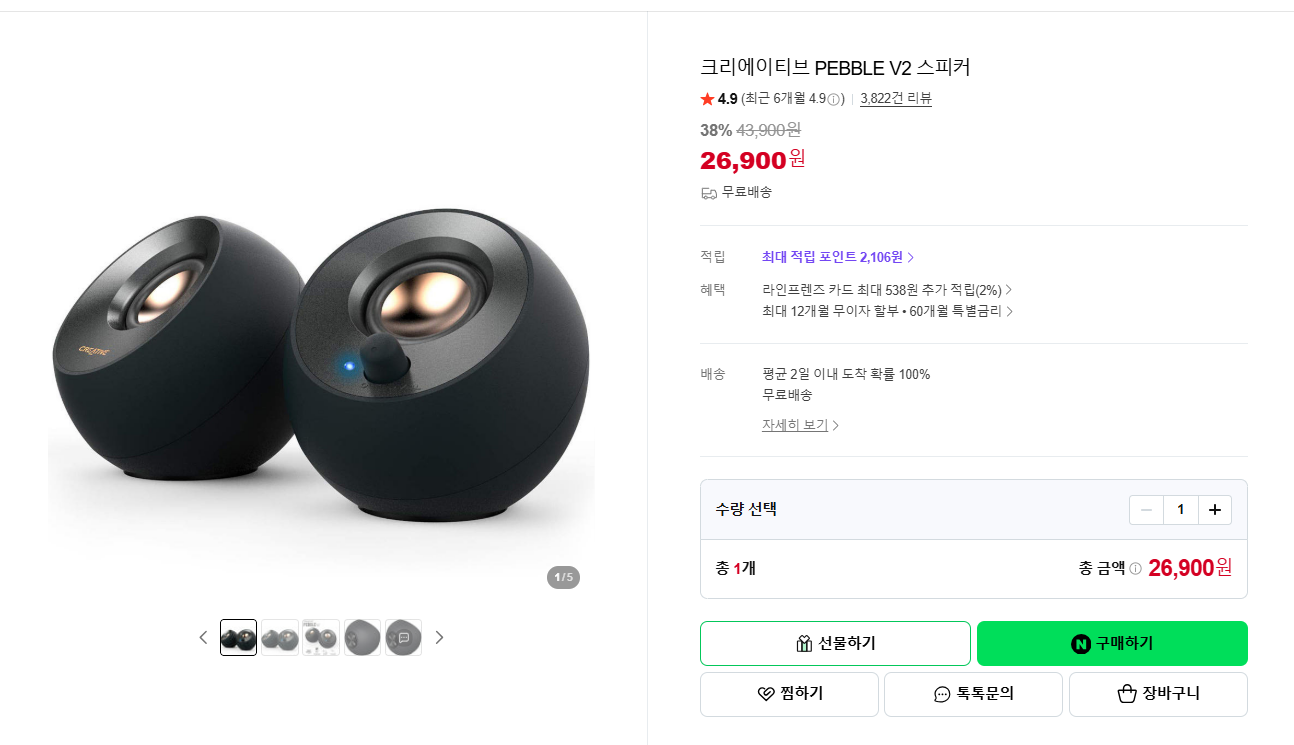Open 톡톡문의 chat inquiry
1294x745 pixels.
click(973, 694)
